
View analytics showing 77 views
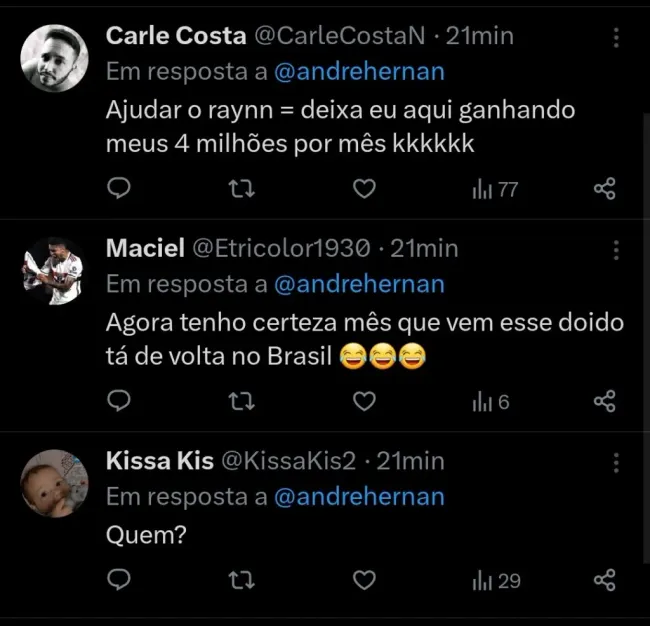[494, 188]
